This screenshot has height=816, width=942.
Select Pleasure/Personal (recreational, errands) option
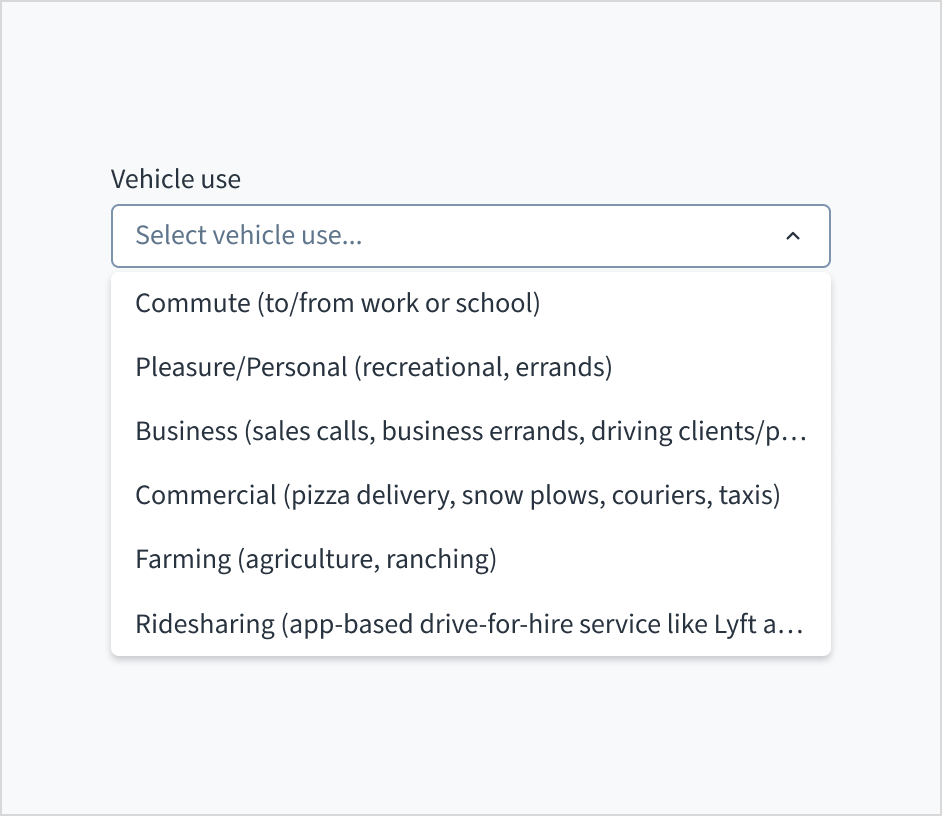[x=374, y=367]
